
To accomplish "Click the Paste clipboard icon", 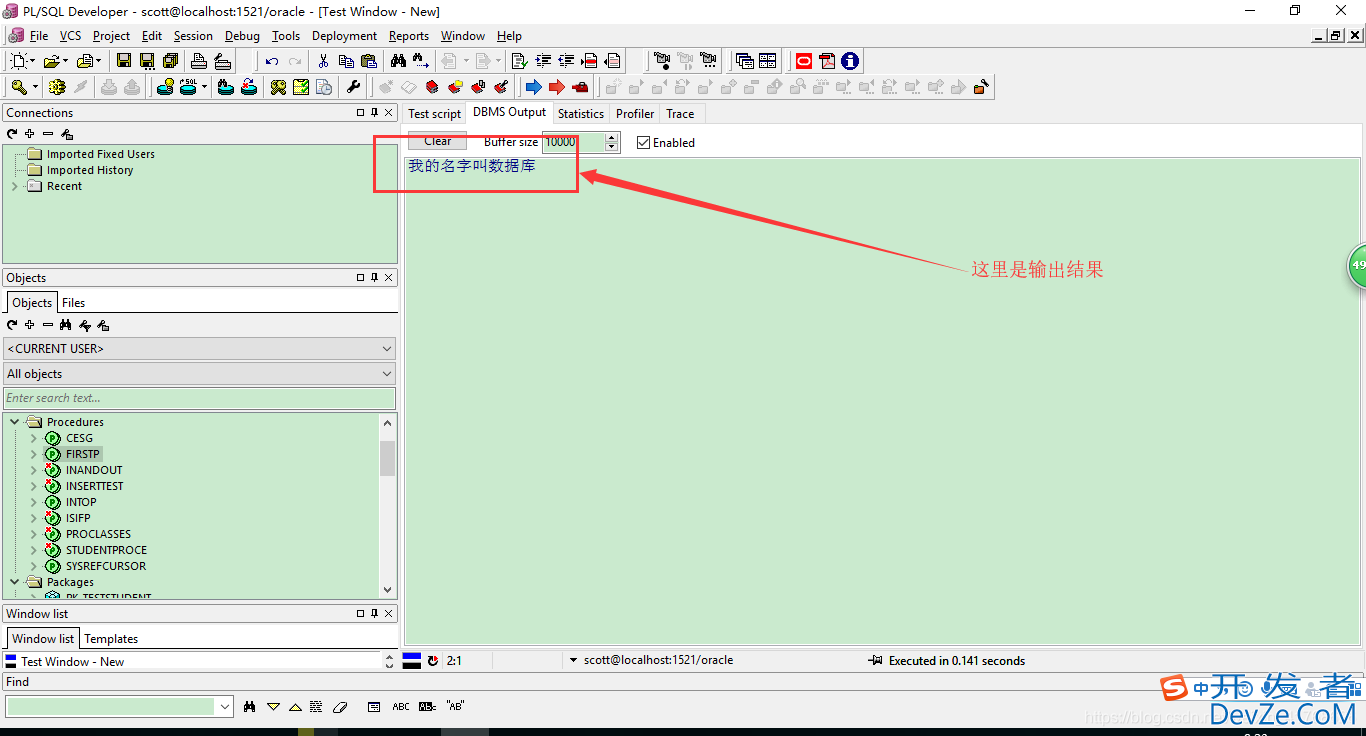I will (x=369, y=61).
